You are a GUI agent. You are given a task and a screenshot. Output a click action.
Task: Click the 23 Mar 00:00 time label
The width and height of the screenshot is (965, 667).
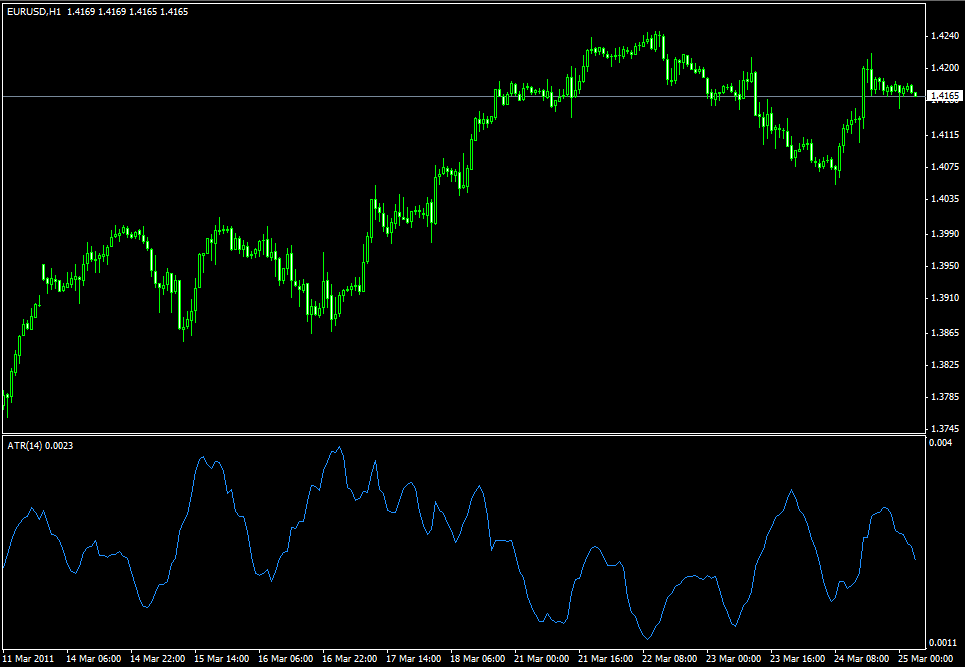coord(734,658)
